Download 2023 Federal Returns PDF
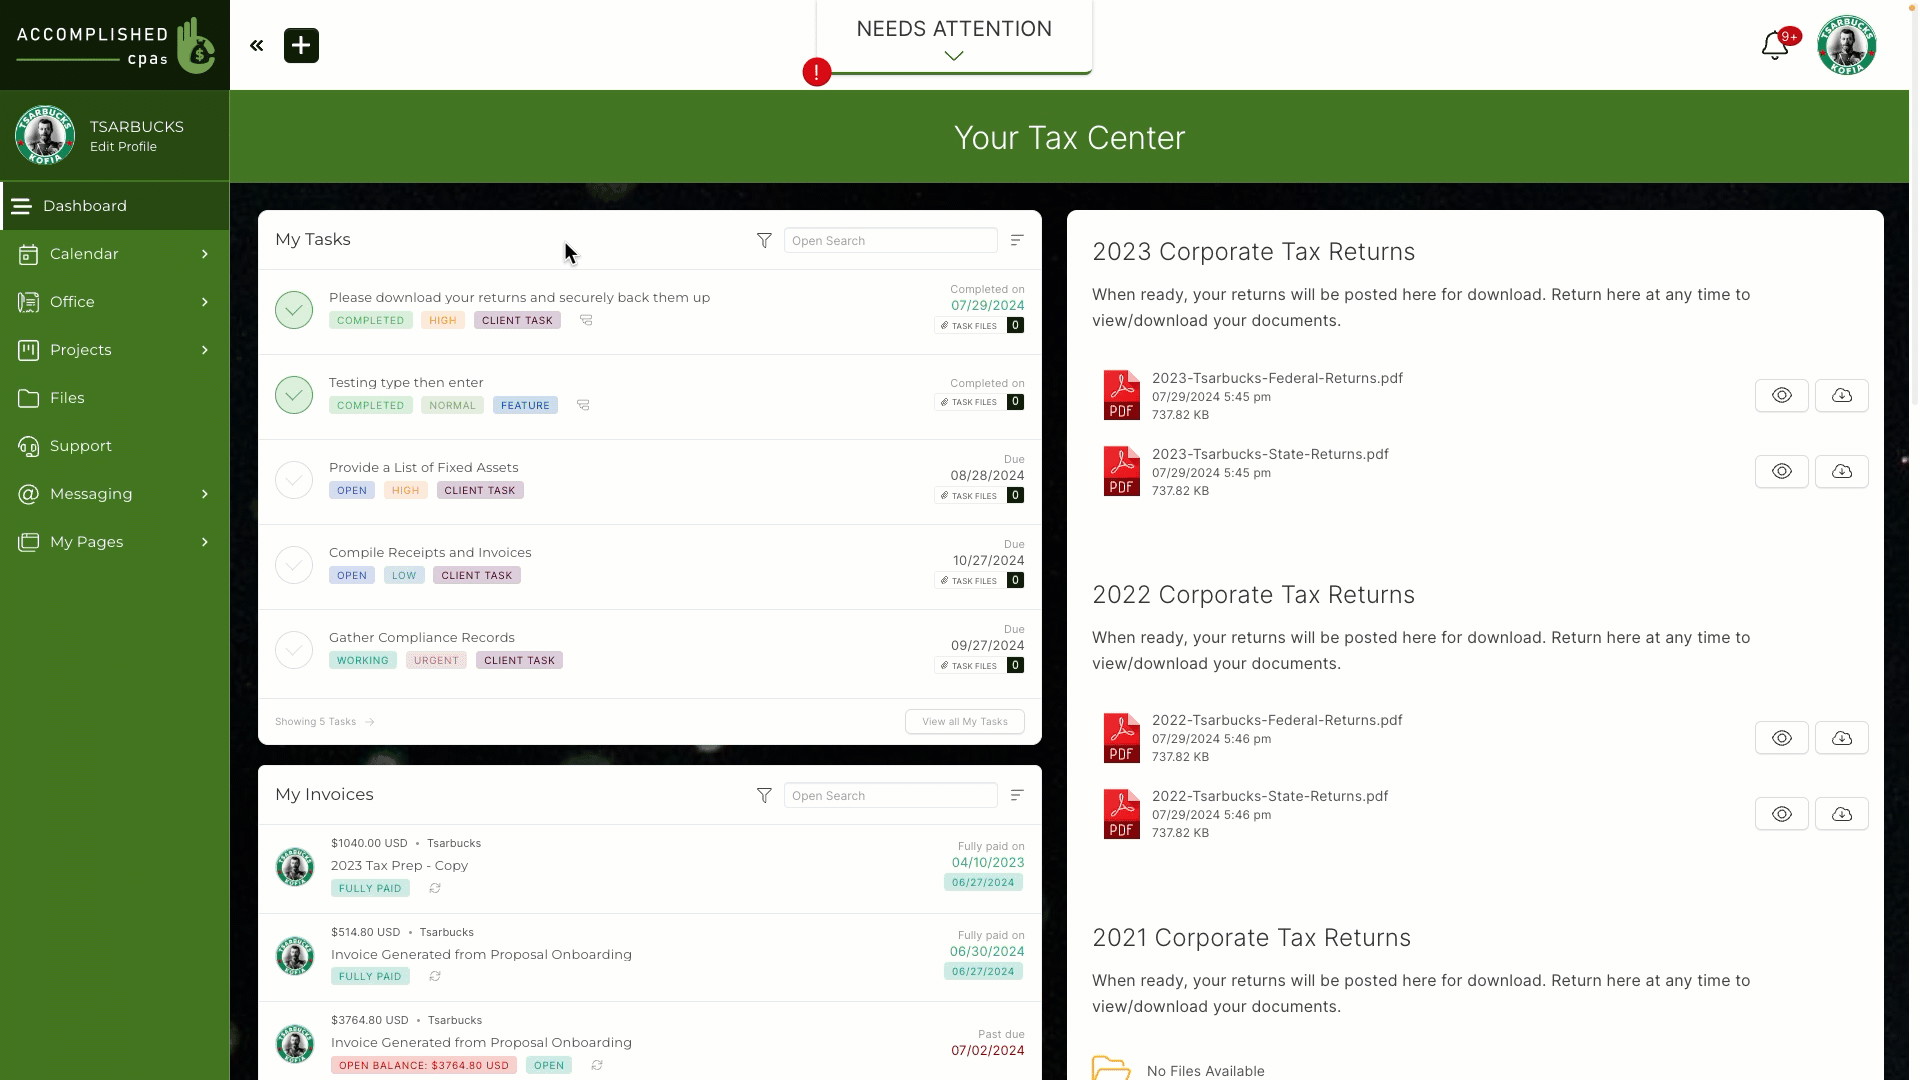 click(x=1844, y=394)
